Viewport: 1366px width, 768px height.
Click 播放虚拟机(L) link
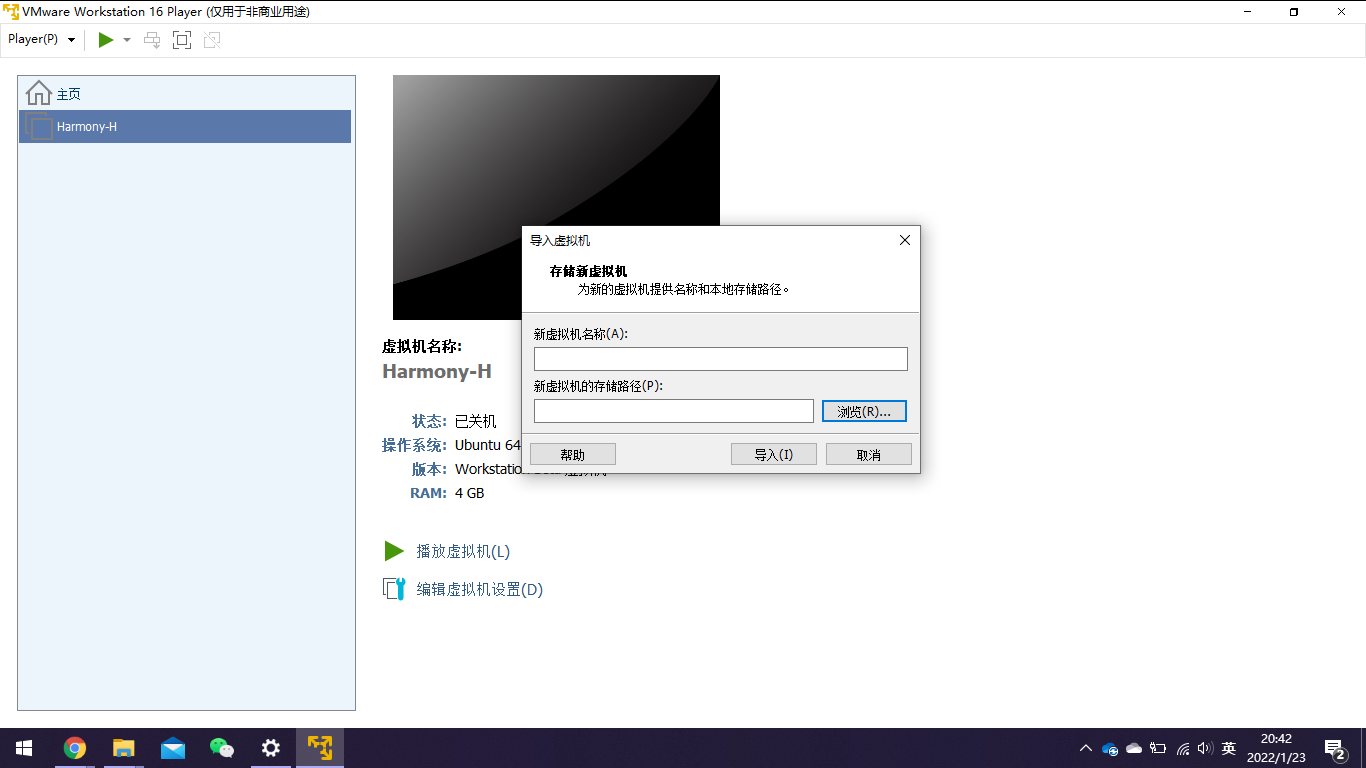click(463, 551)
